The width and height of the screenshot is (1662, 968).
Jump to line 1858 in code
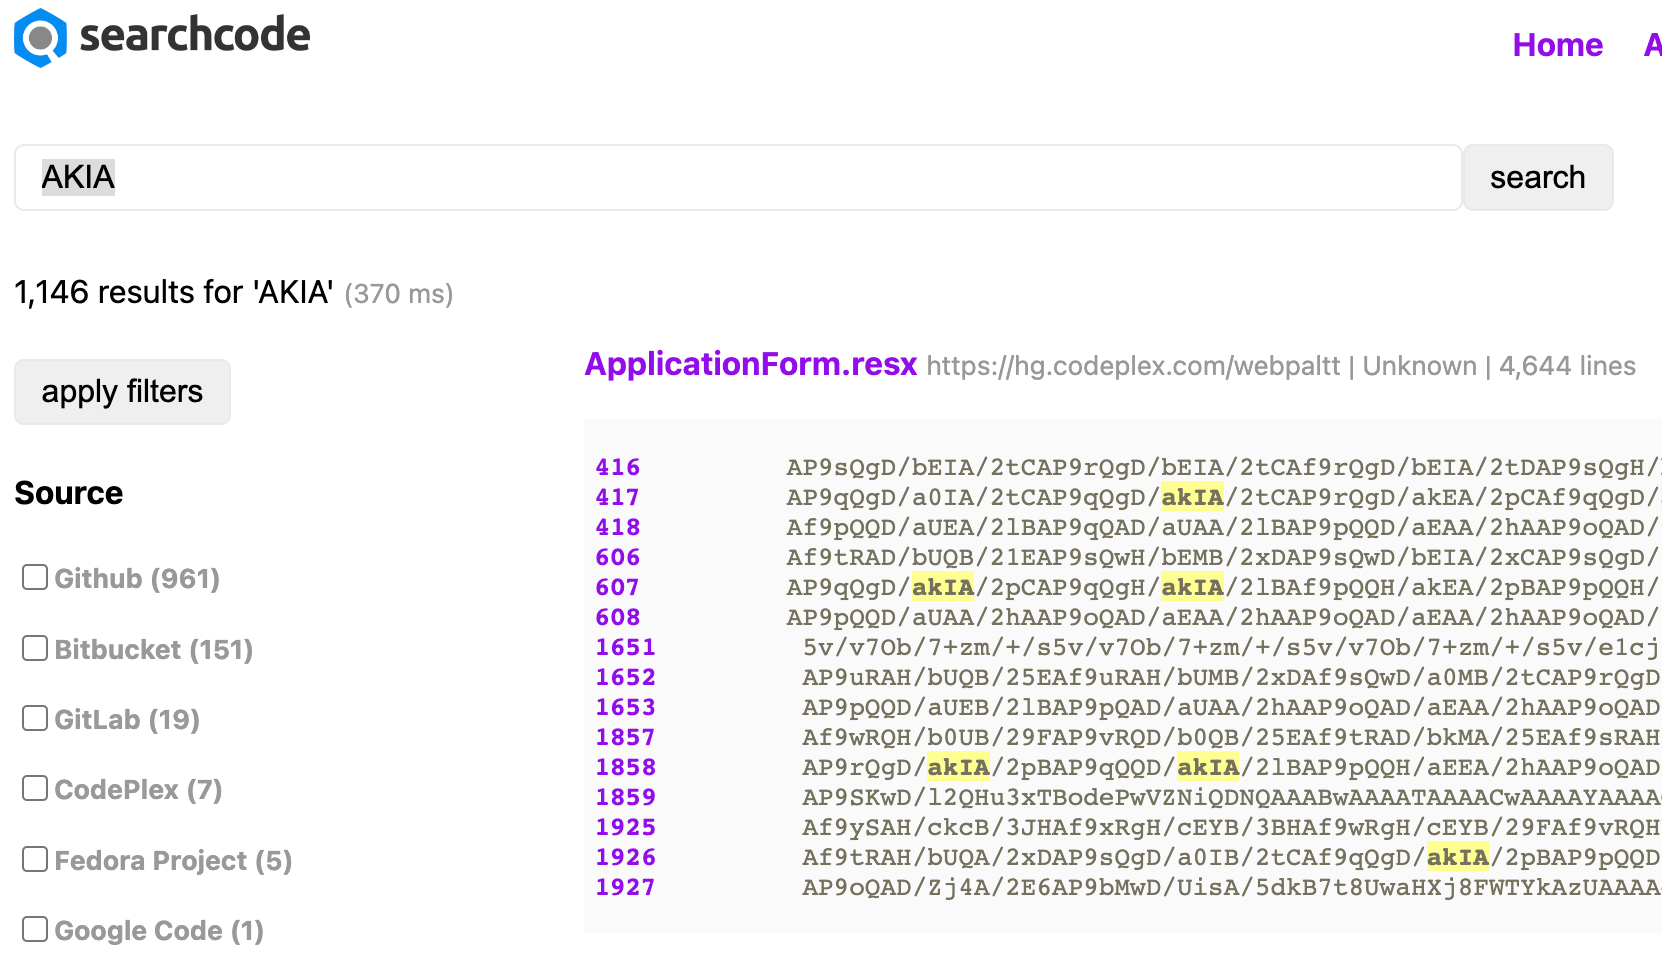tap(625, 768)
